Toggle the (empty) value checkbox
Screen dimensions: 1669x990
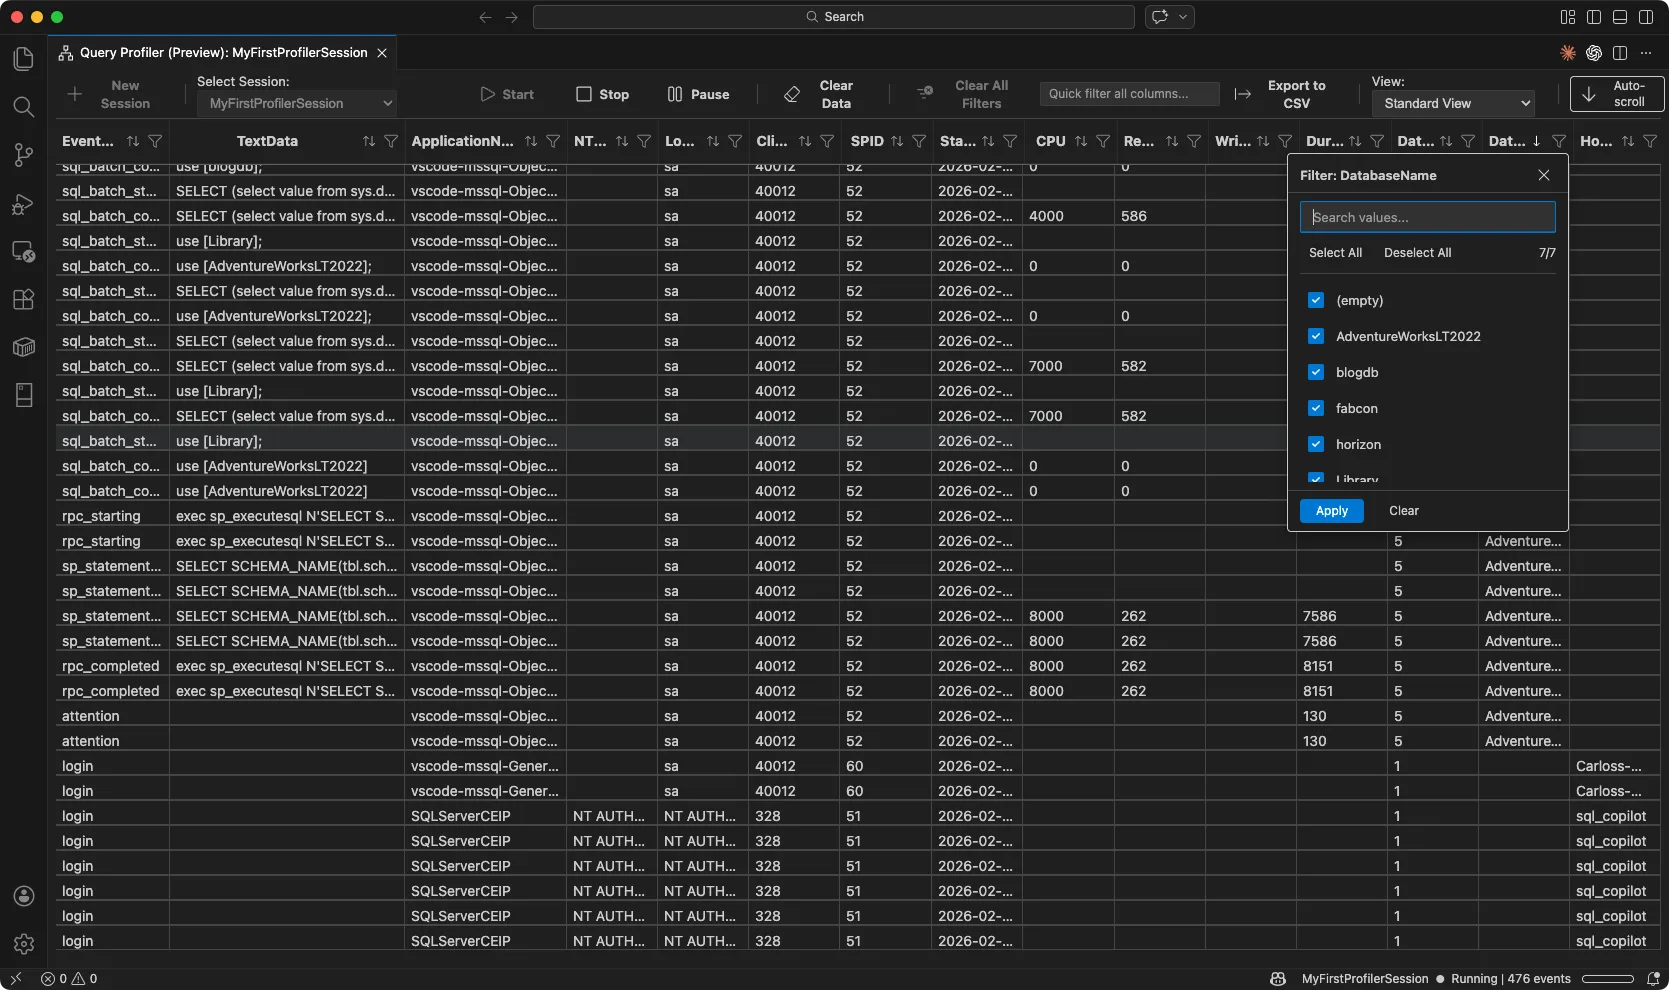[1316, 300]
